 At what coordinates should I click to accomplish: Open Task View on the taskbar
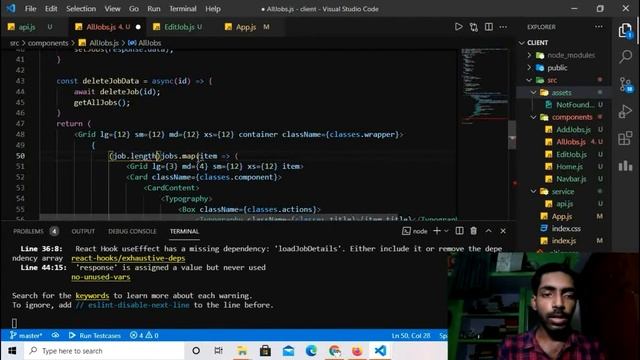tap(218, 351)
